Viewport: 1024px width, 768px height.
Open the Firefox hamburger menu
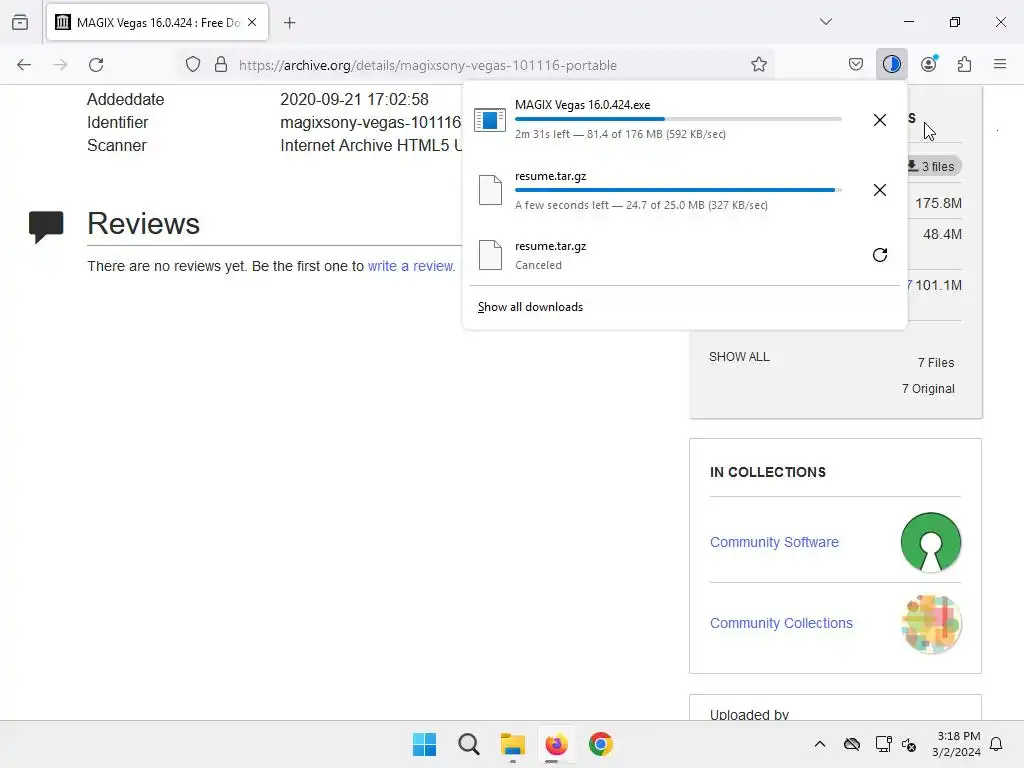coord(1000,64)
